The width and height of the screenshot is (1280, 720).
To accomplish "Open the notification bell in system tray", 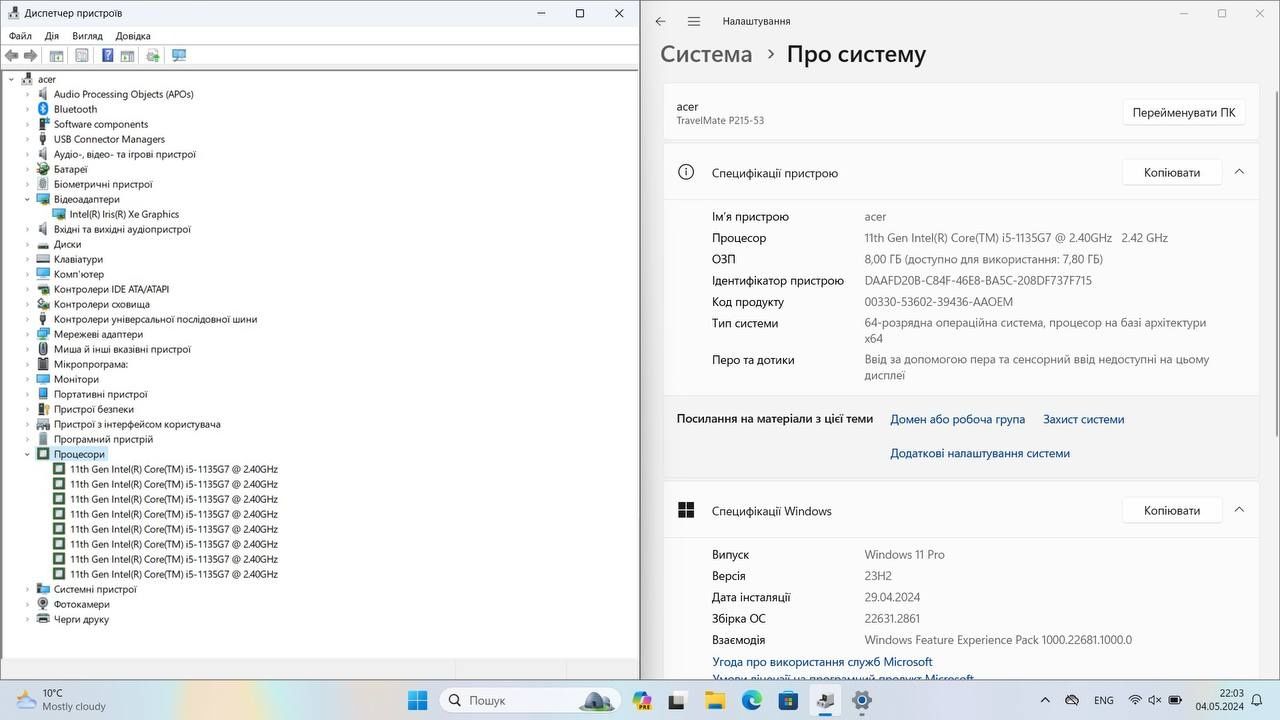I will point(1258,700).
